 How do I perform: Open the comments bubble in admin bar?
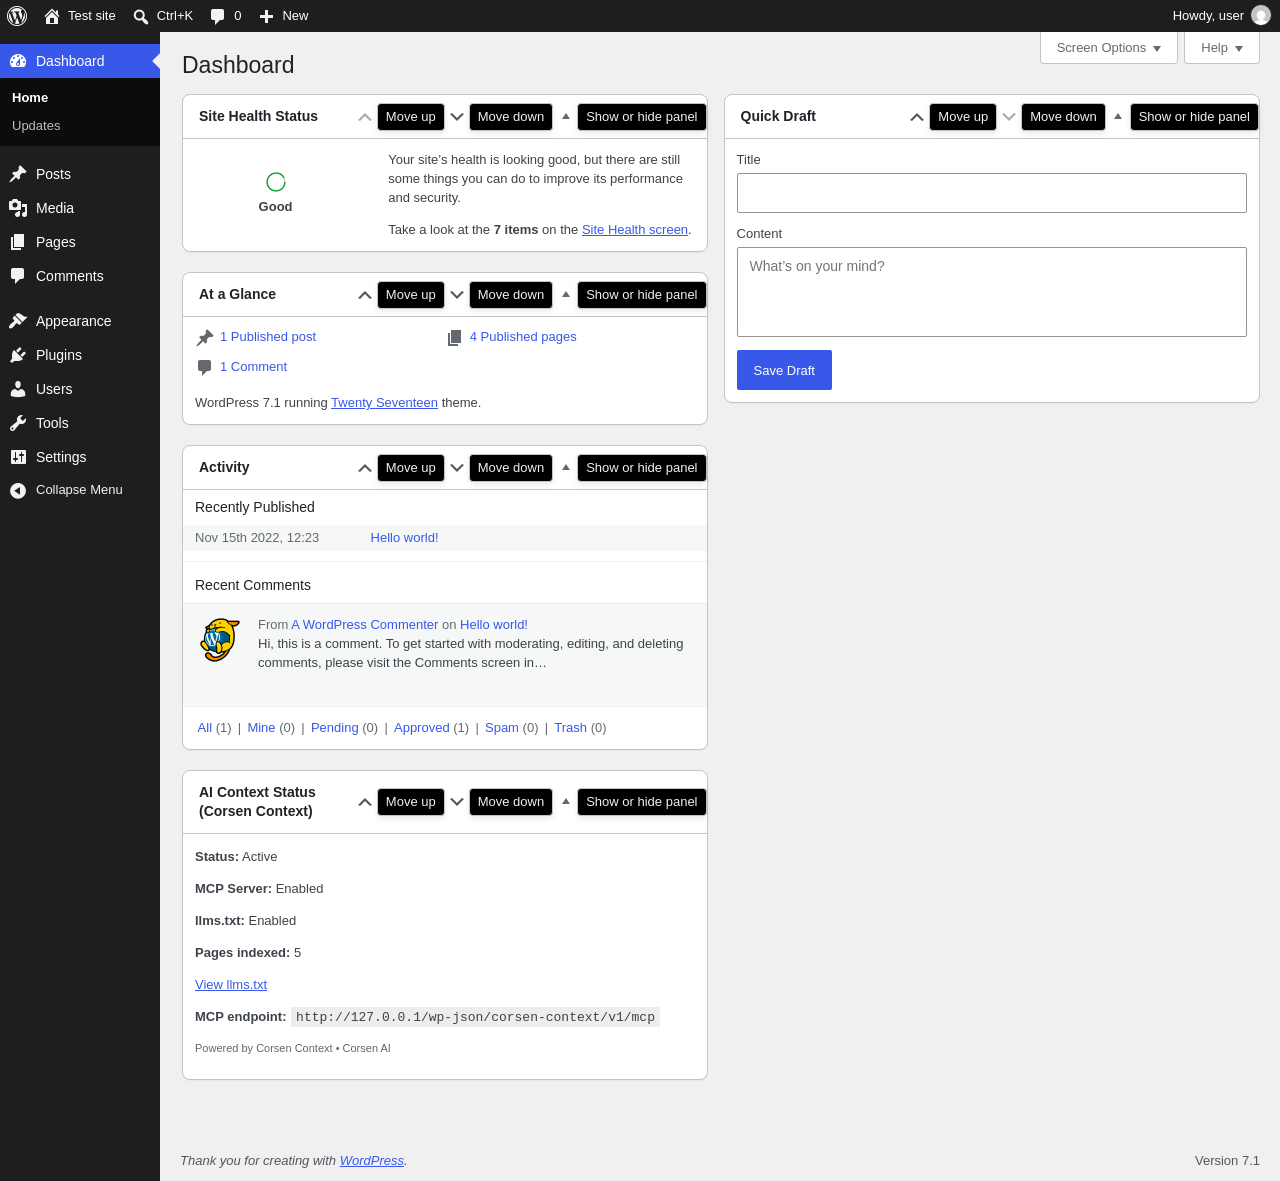(x=226, y=16)
